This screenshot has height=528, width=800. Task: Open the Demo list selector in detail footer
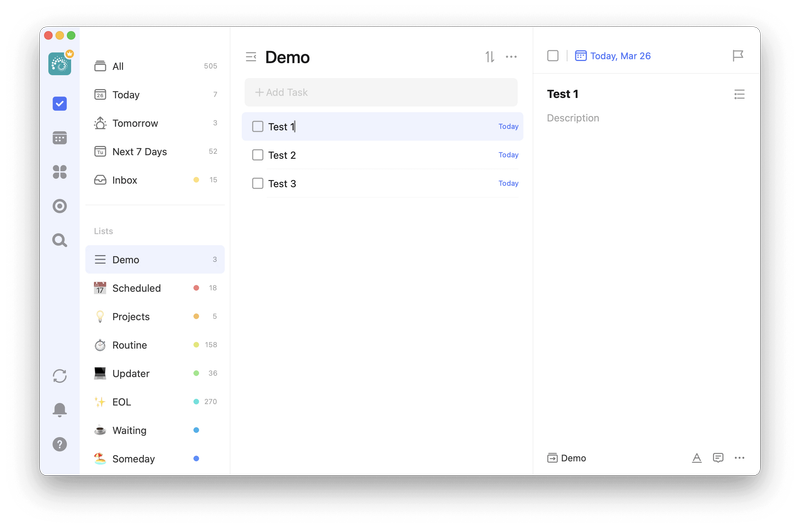[567, 458]
